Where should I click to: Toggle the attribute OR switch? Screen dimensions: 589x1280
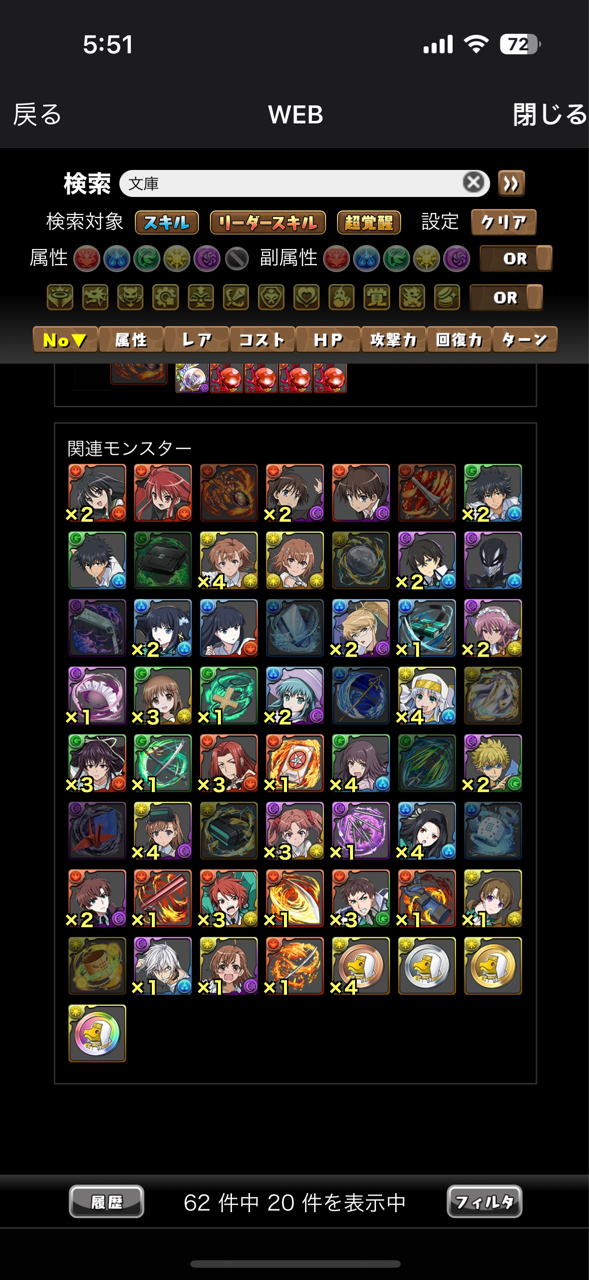516,258
